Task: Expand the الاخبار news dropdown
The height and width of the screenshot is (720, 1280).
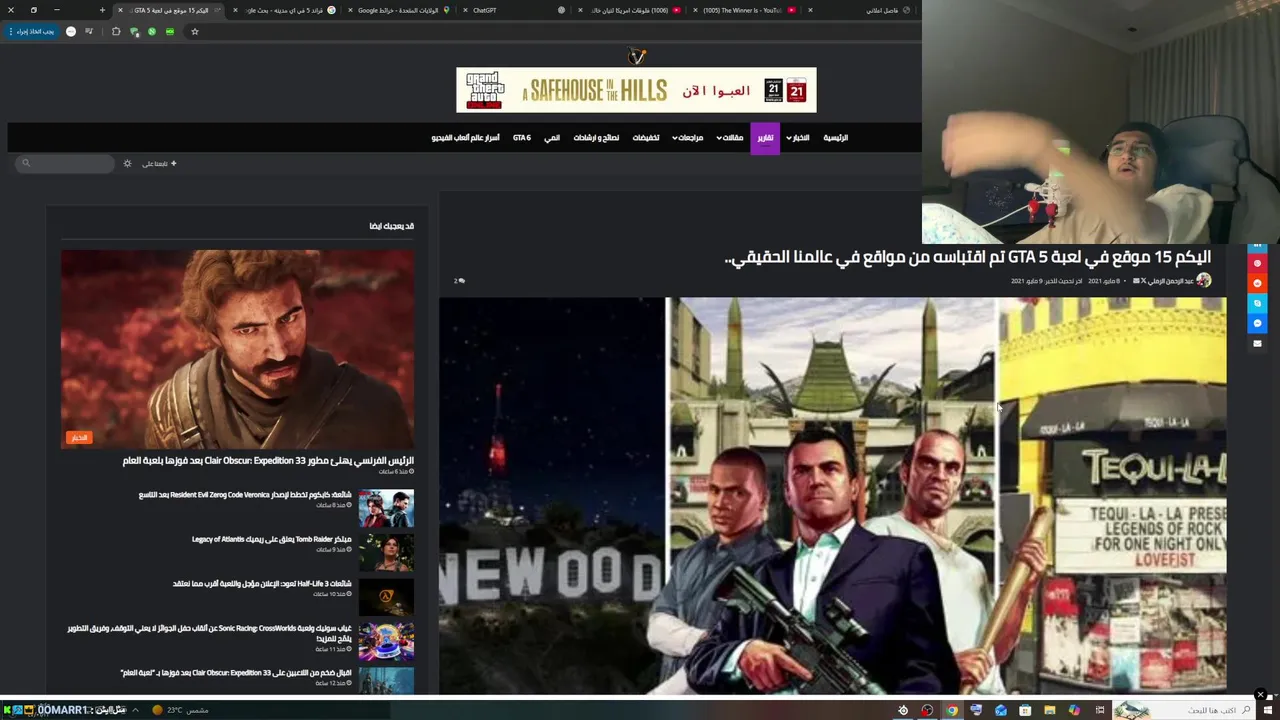Action: point(797,138)
